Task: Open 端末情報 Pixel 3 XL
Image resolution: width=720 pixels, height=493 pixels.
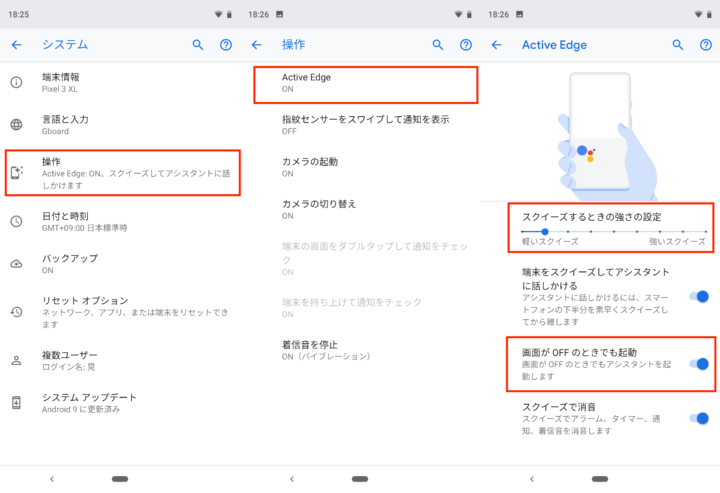Action: coord(120,83)
